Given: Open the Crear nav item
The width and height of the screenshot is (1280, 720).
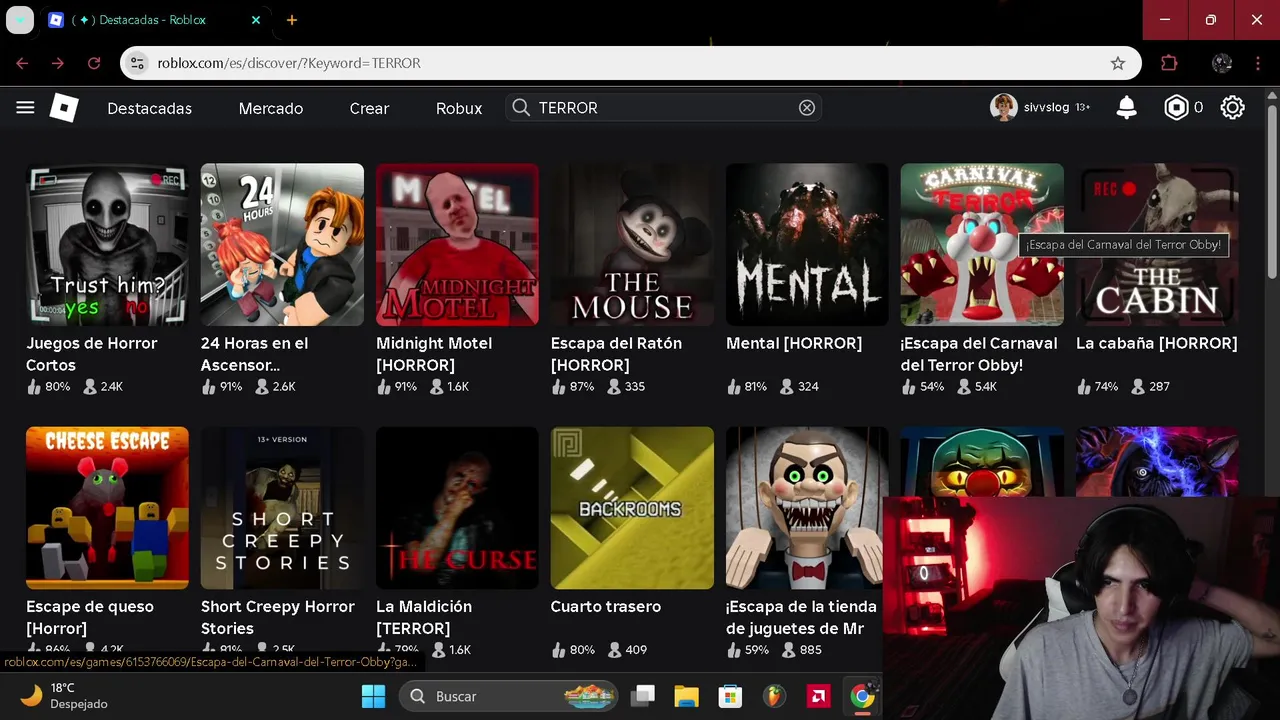Looking at the screenshot, I should click(369, 108).
